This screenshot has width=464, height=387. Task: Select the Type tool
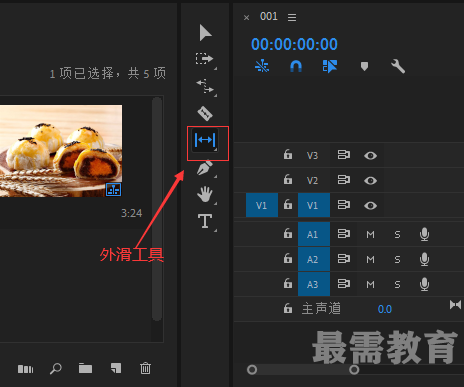205,221
